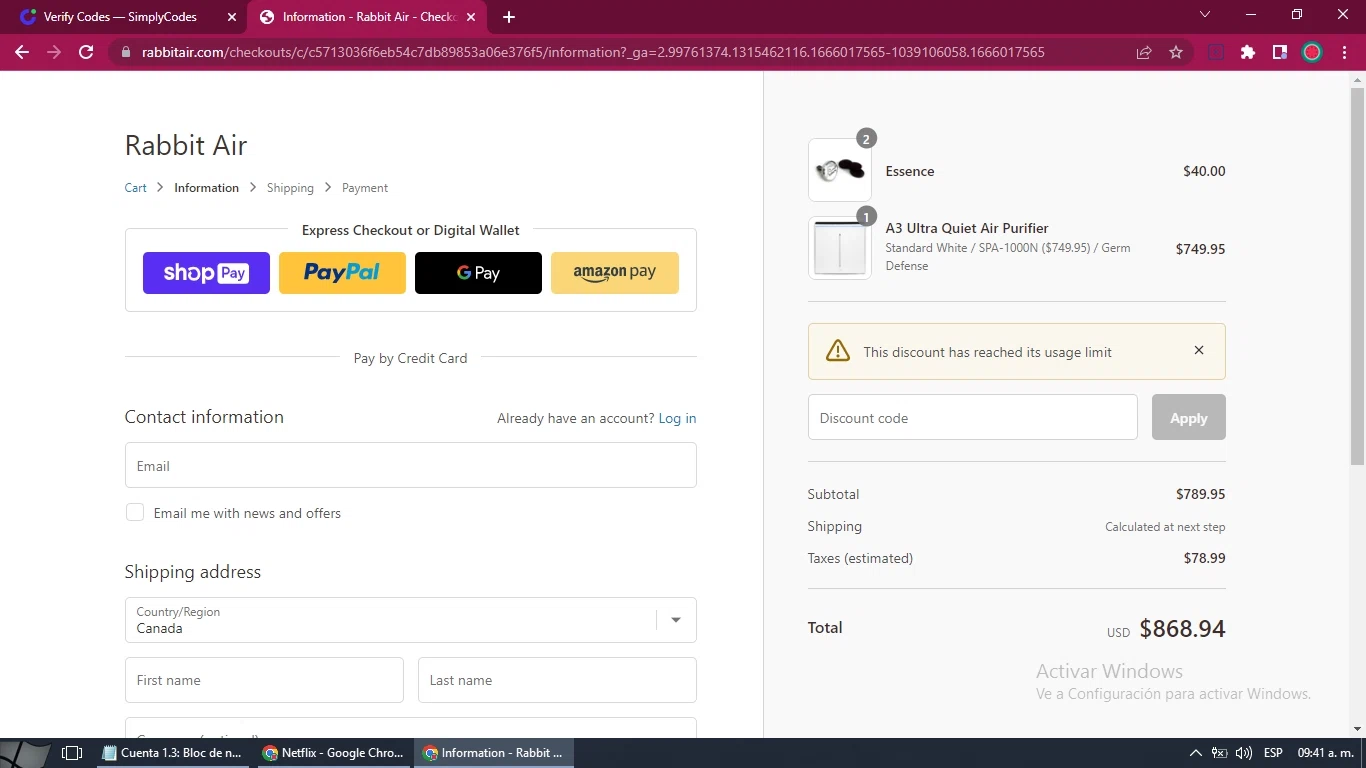The image size is (1366, 768).
Task: Choose Google Pay express checkout
Action: coord(478,273)
